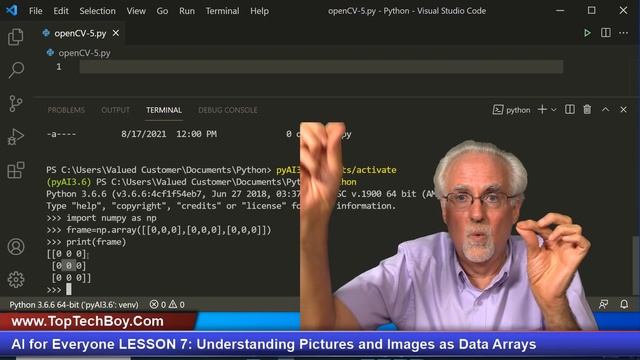Maximize the panel with the up chevron
This screenshot has height=360, width=640.
click(605, 109)
